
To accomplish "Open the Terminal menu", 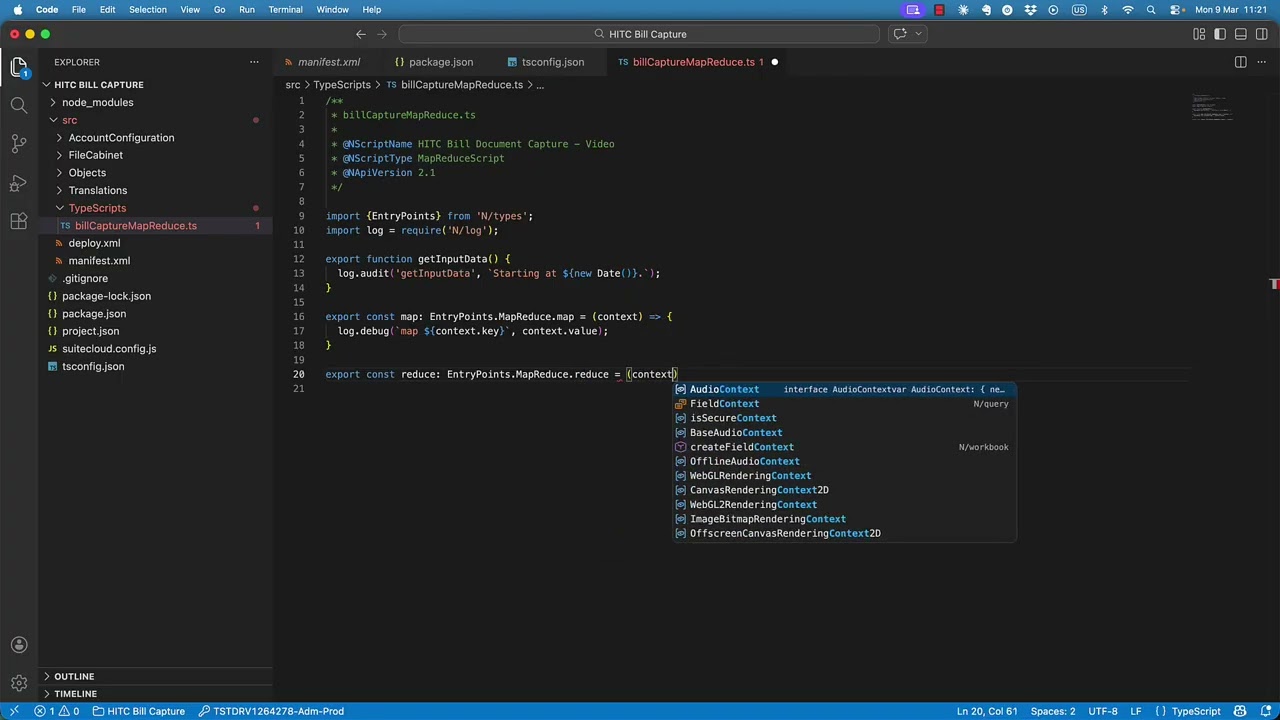I will (285, 10).
